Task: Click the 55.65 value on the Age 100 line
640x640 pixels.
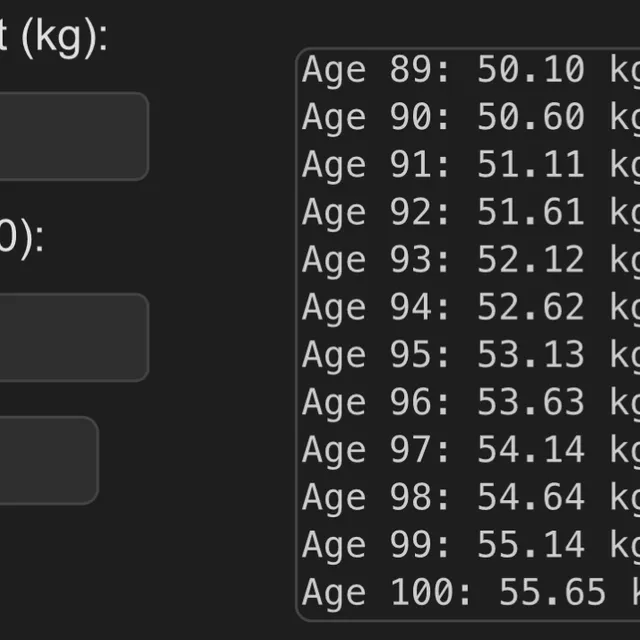Action: [x=551, y=592]
